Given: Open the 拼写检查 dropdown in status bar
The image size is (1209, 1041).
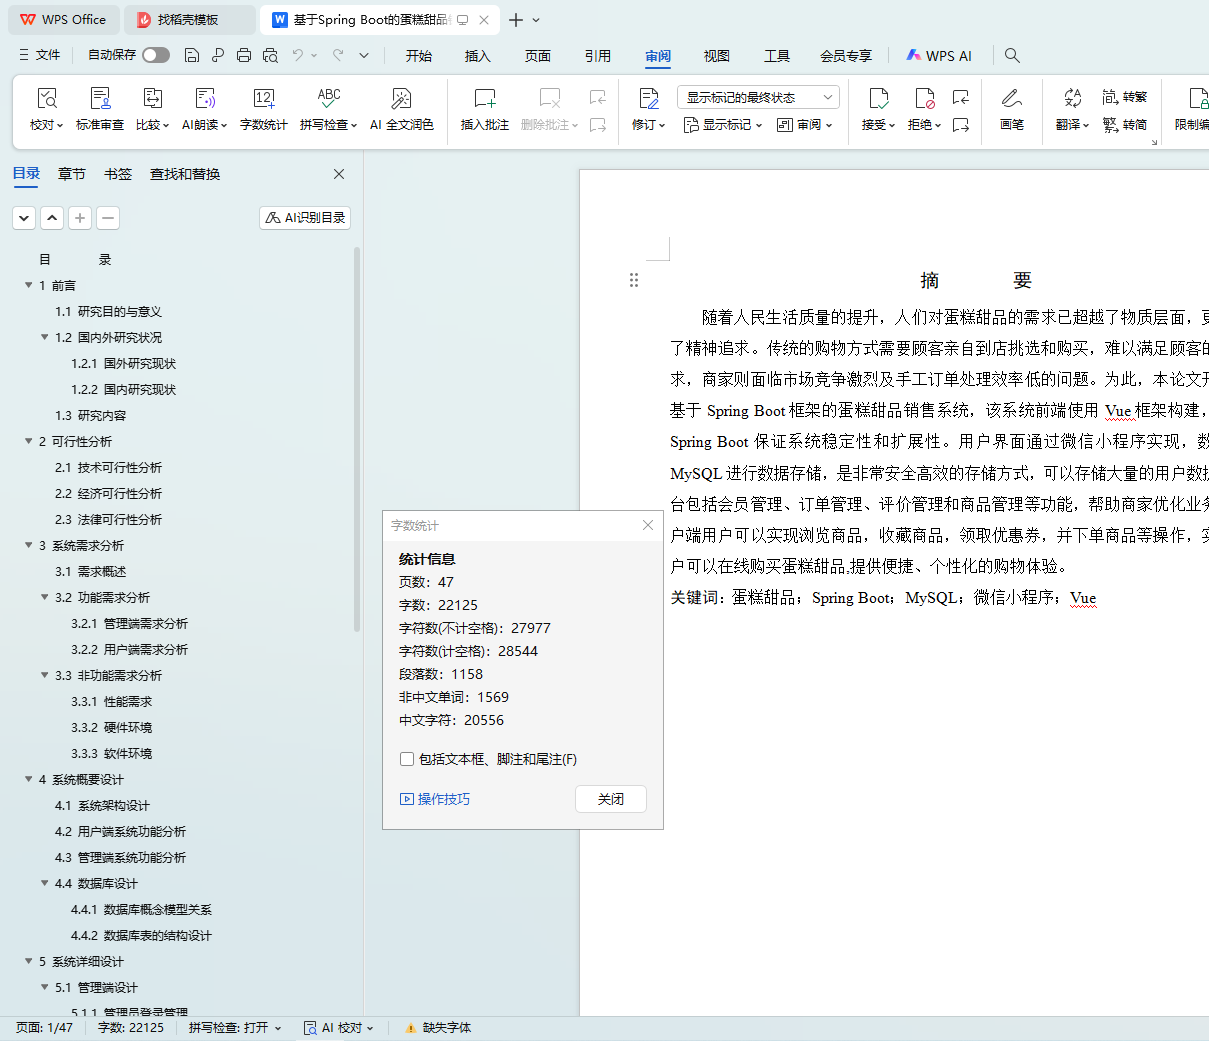Looking at the screenshot, I should [x=235, y=1028].
